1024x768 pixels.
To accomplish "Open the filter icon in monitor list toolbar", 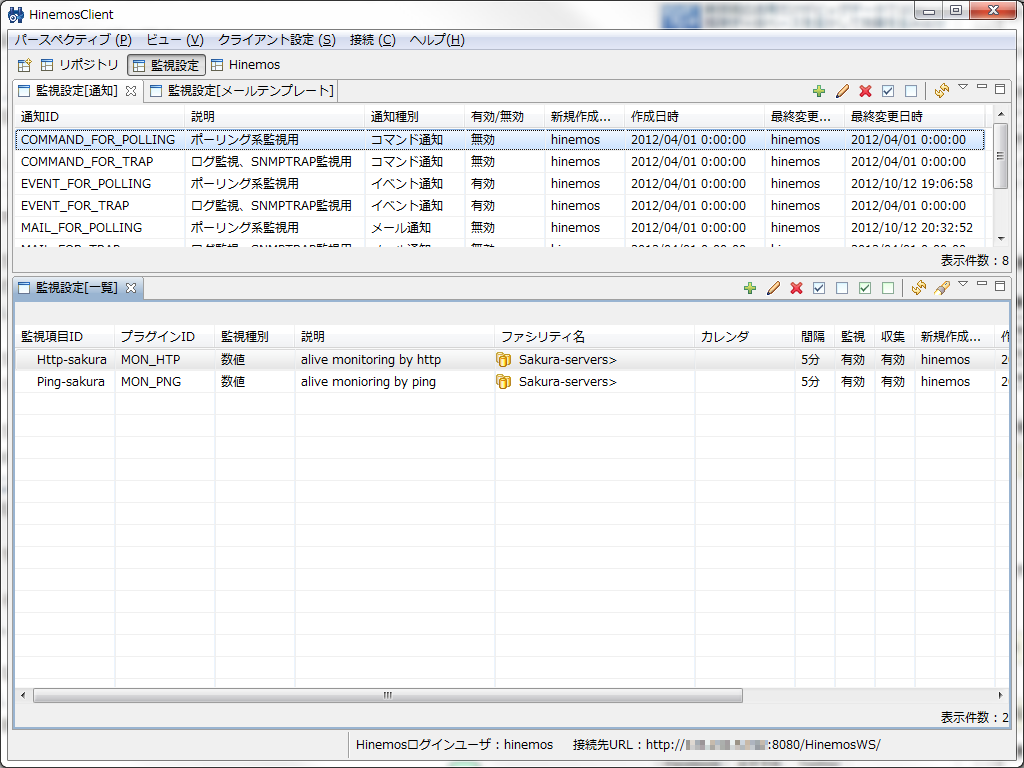I will [941, 288].
